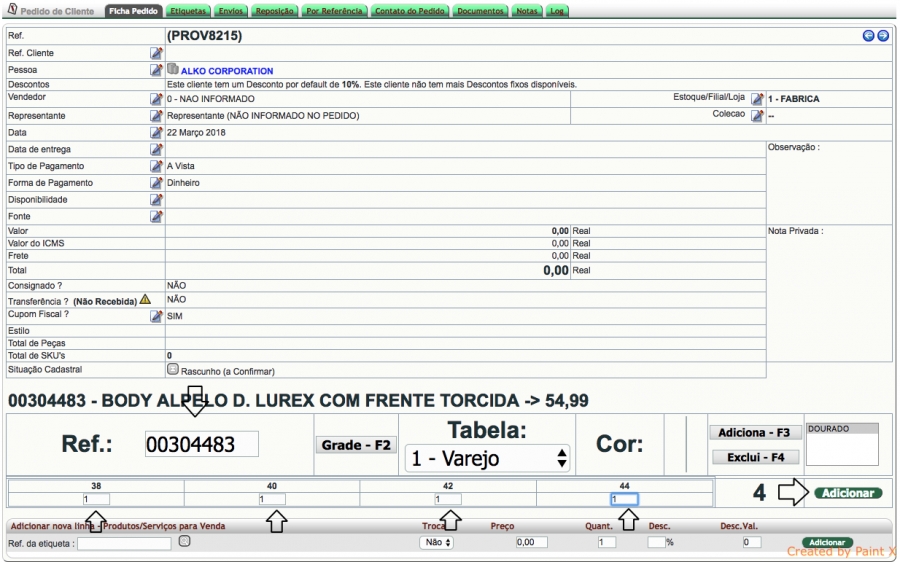Click the Ref. input field containing 00304483
Image resolution: width=900 pixels, height=562 pixels.
[x=201, y=444]
